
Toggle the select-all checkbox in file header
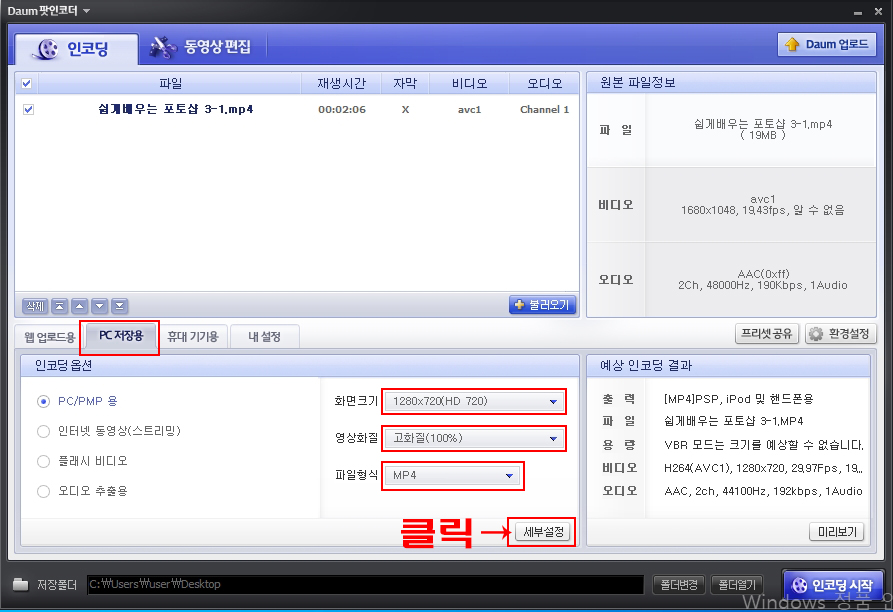pyautogui.click(x=27, y=84)
